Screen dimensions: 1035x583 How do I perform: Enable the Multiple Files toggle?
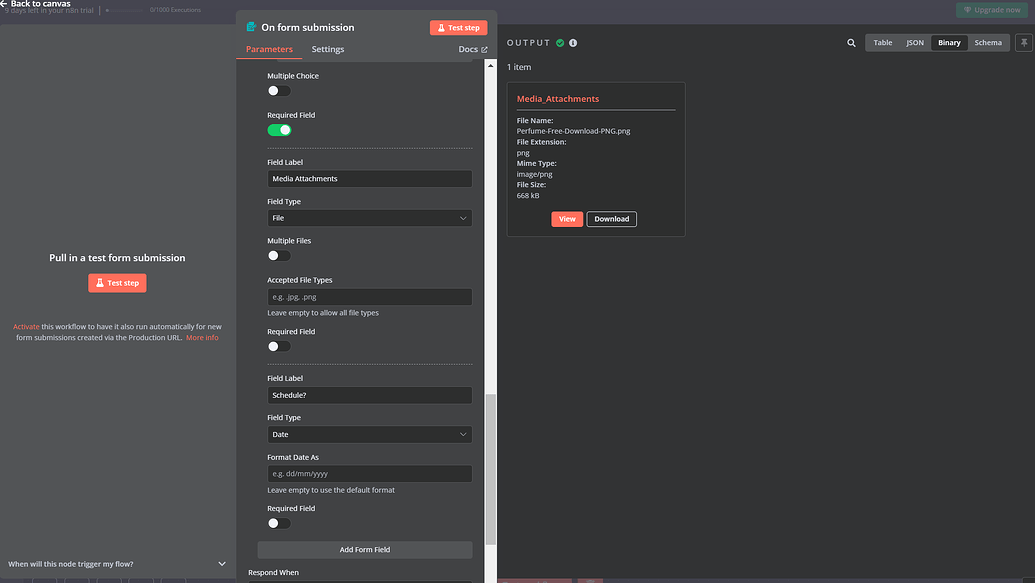click(x=279, y=256)
